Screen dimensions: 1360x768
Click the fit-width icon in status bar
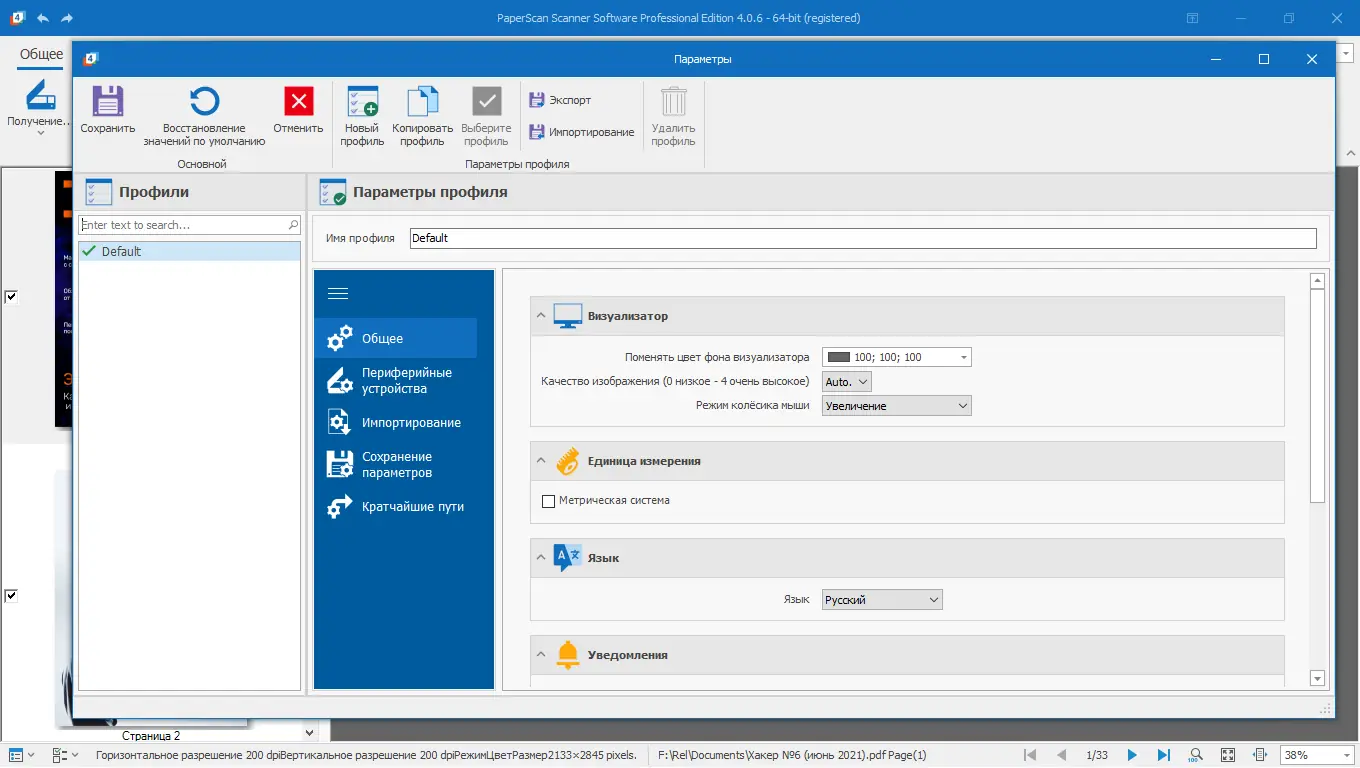(x=1260, y=755)
